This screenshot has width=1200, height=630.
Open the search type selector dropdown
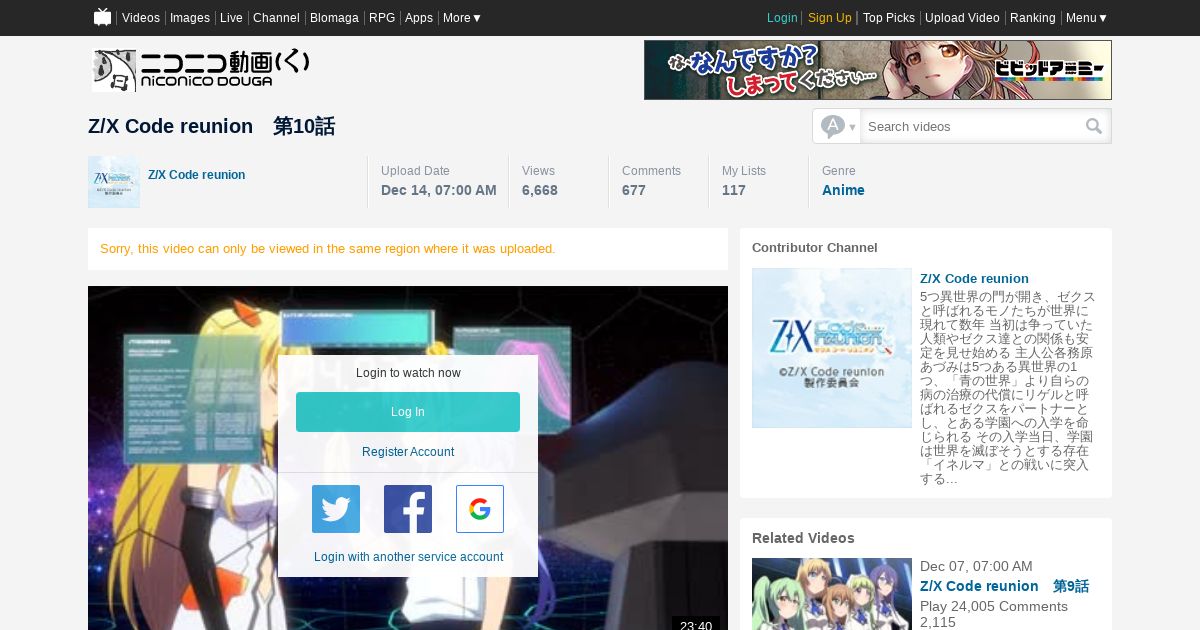[x=837, y=126]
